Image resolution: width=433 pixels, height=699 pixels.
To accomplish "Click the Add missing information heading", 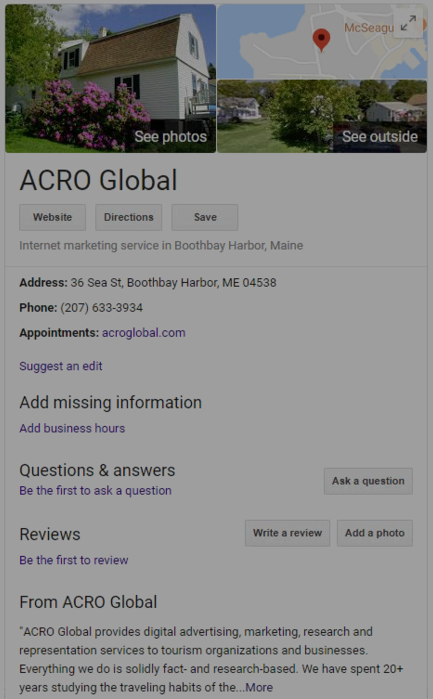I will (x=111, y=403).
